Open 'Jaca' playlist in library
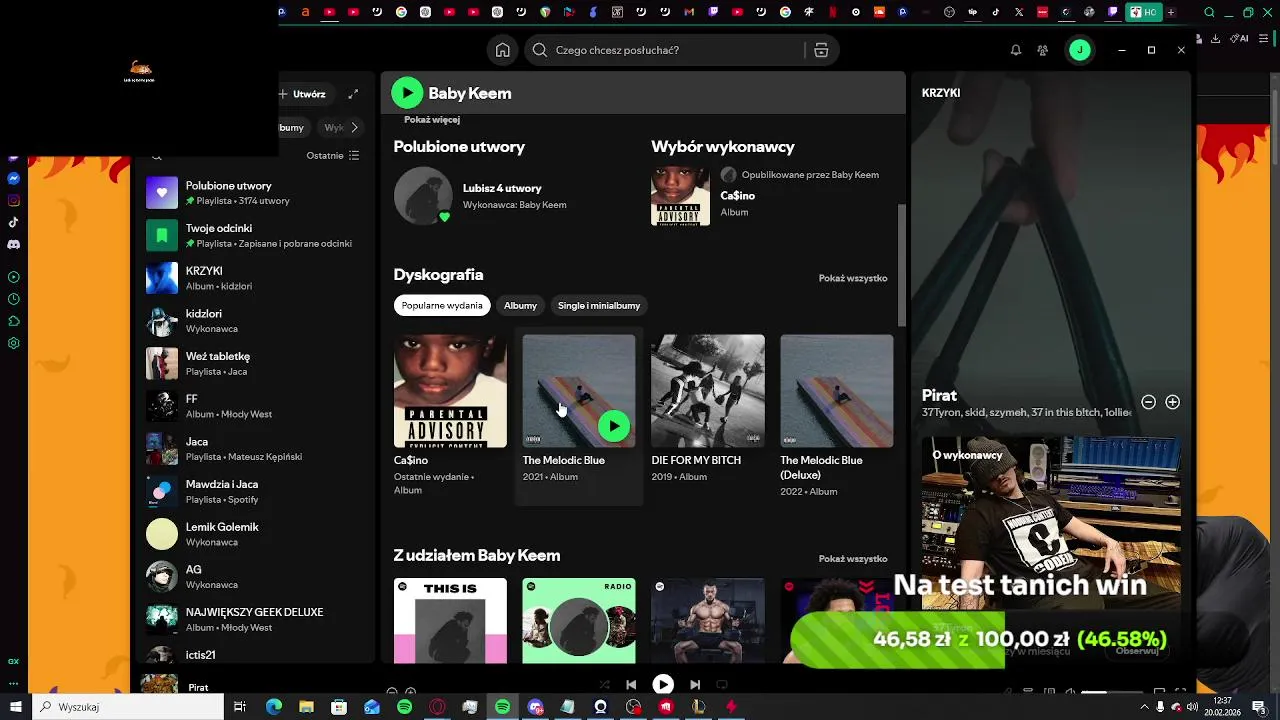 255,449
